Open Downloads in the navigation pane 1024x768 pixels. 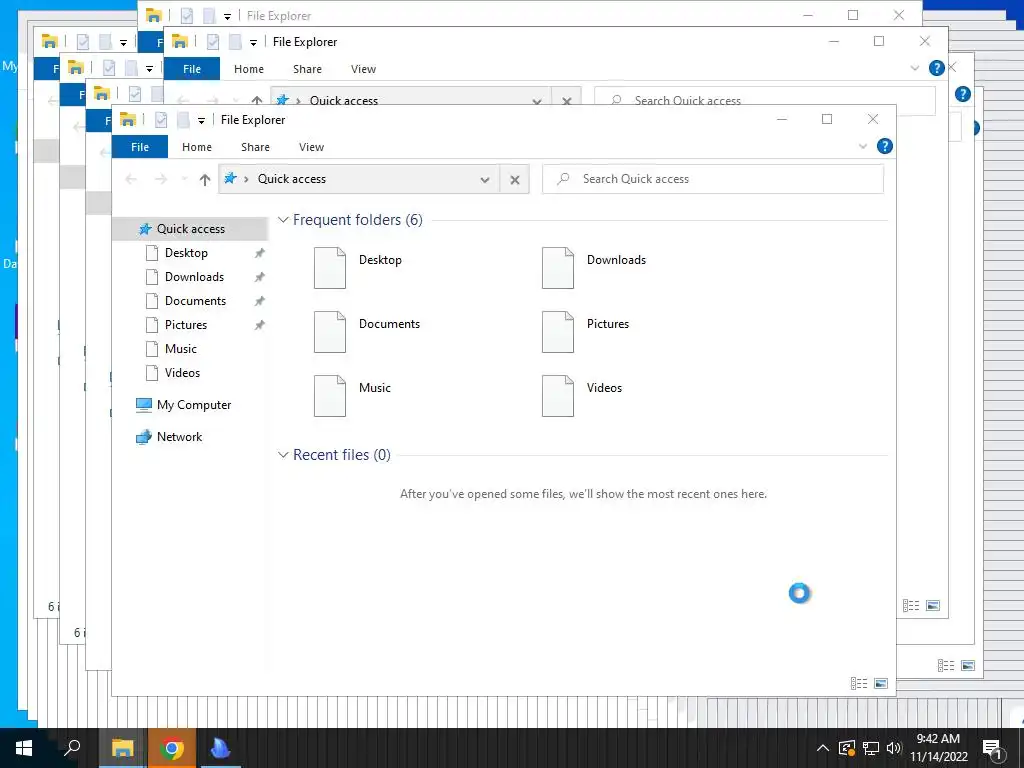[x=194, y=277]
